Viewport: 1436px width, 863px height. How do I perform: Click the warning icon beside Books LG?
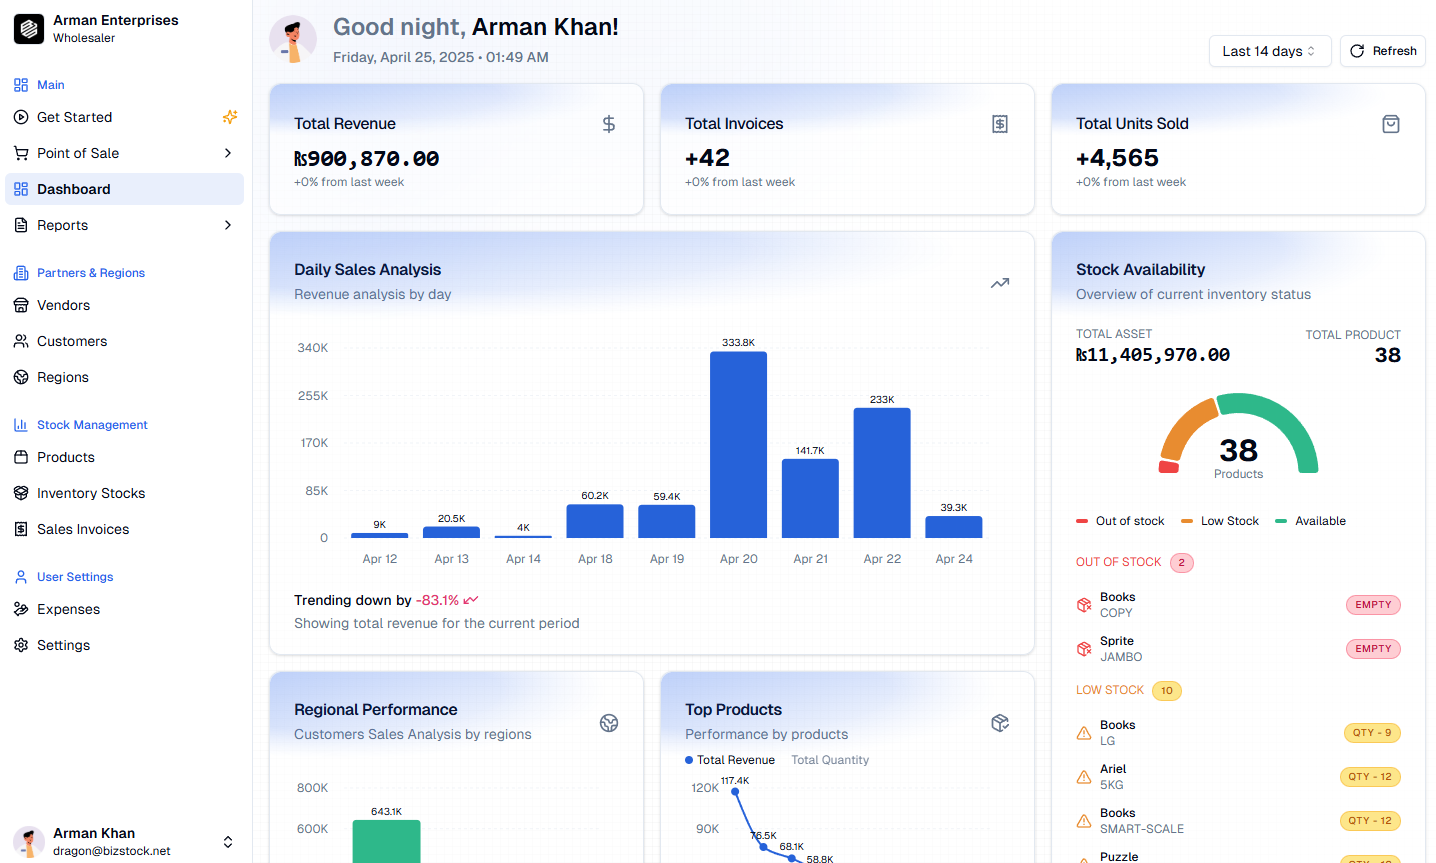coord(1084,733)
